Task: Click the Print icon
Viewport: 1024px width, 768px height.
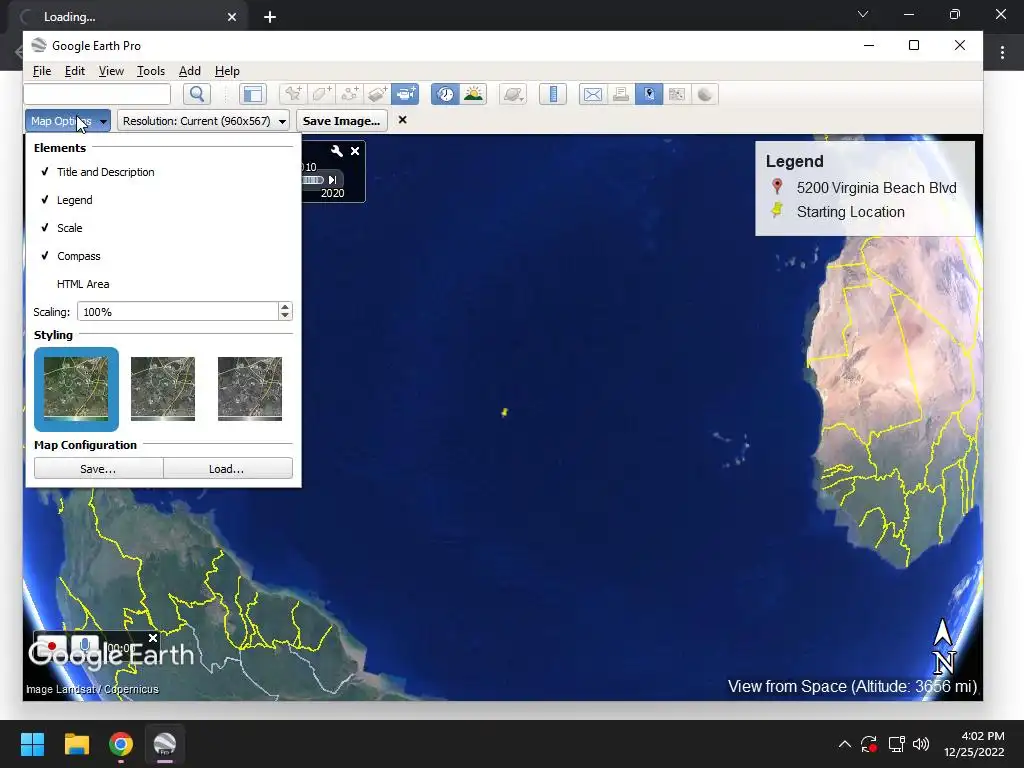Action: 621,94
